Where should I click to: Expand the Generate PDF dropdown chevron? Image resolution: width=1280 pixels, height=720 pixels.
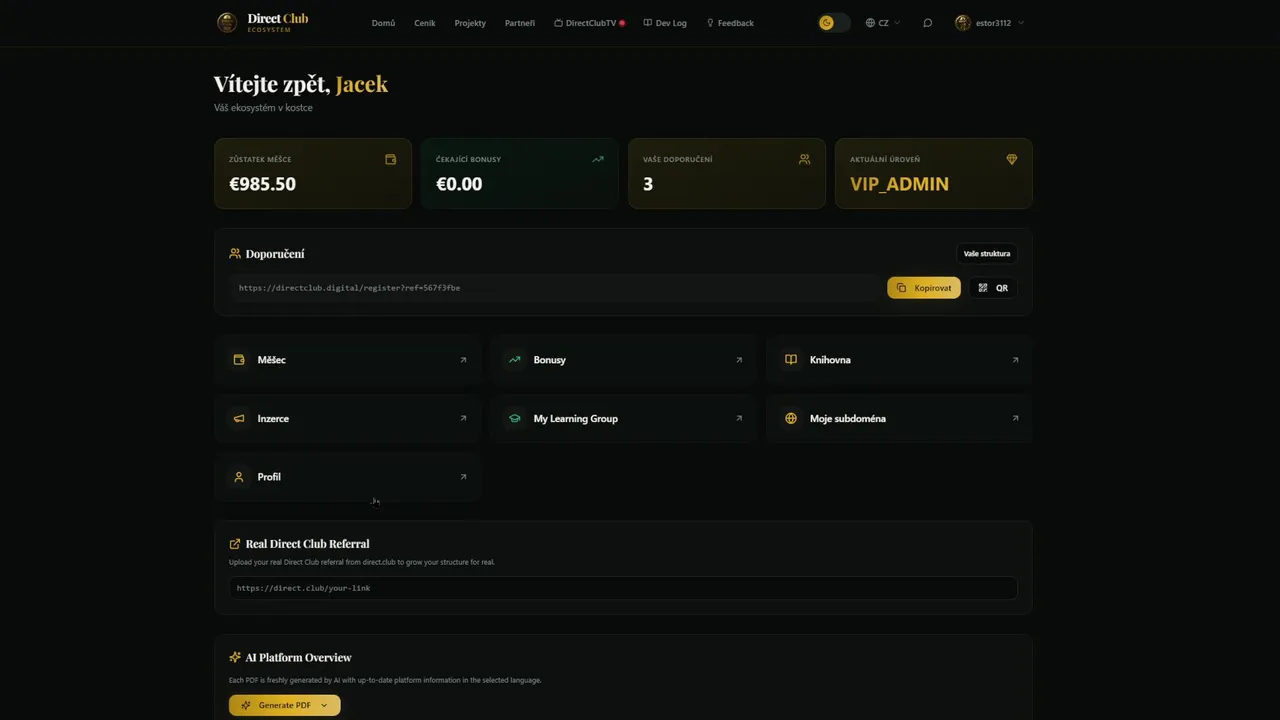[x=324, y=705]
